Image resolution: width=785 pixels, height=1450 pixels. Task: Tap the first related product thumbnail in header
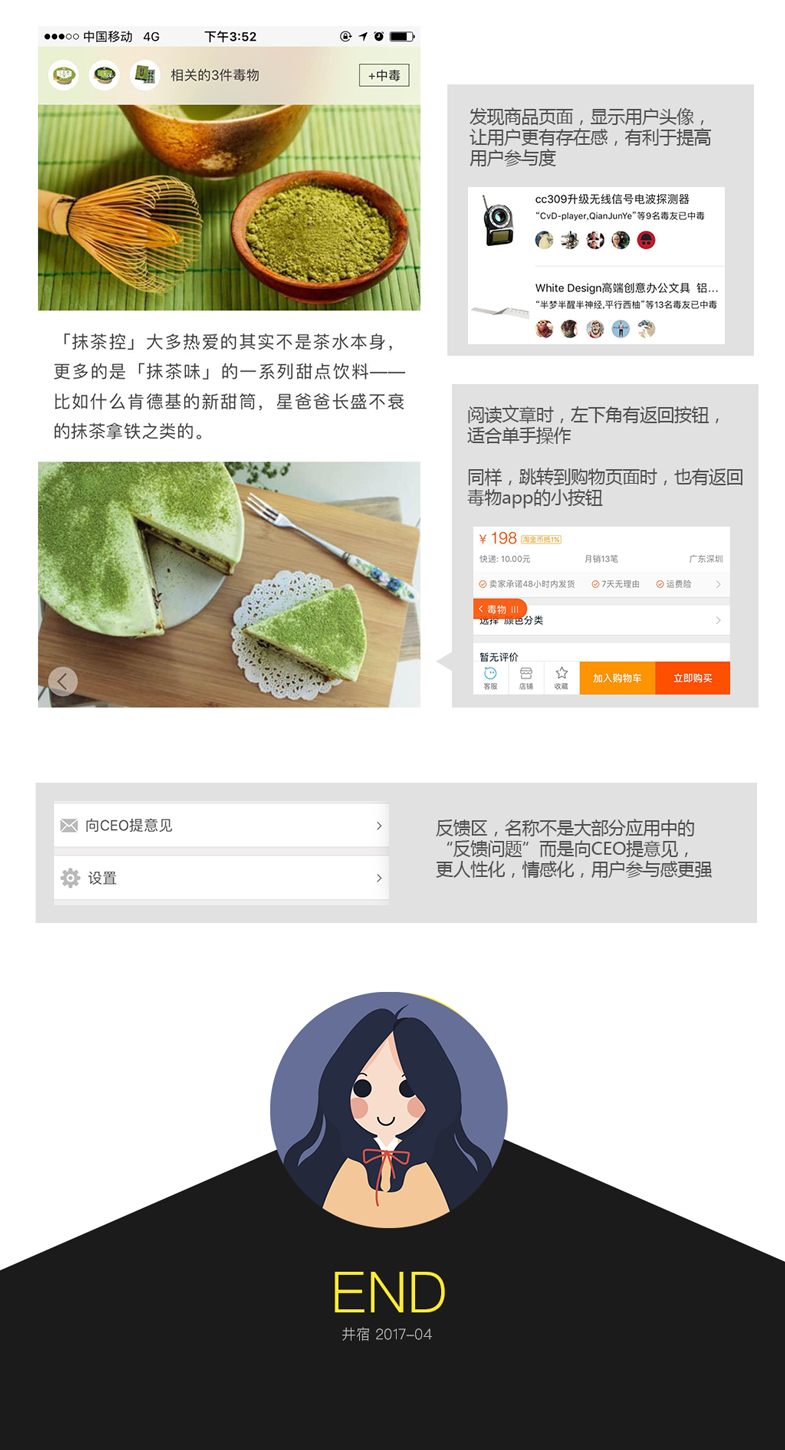coord(64,75)
